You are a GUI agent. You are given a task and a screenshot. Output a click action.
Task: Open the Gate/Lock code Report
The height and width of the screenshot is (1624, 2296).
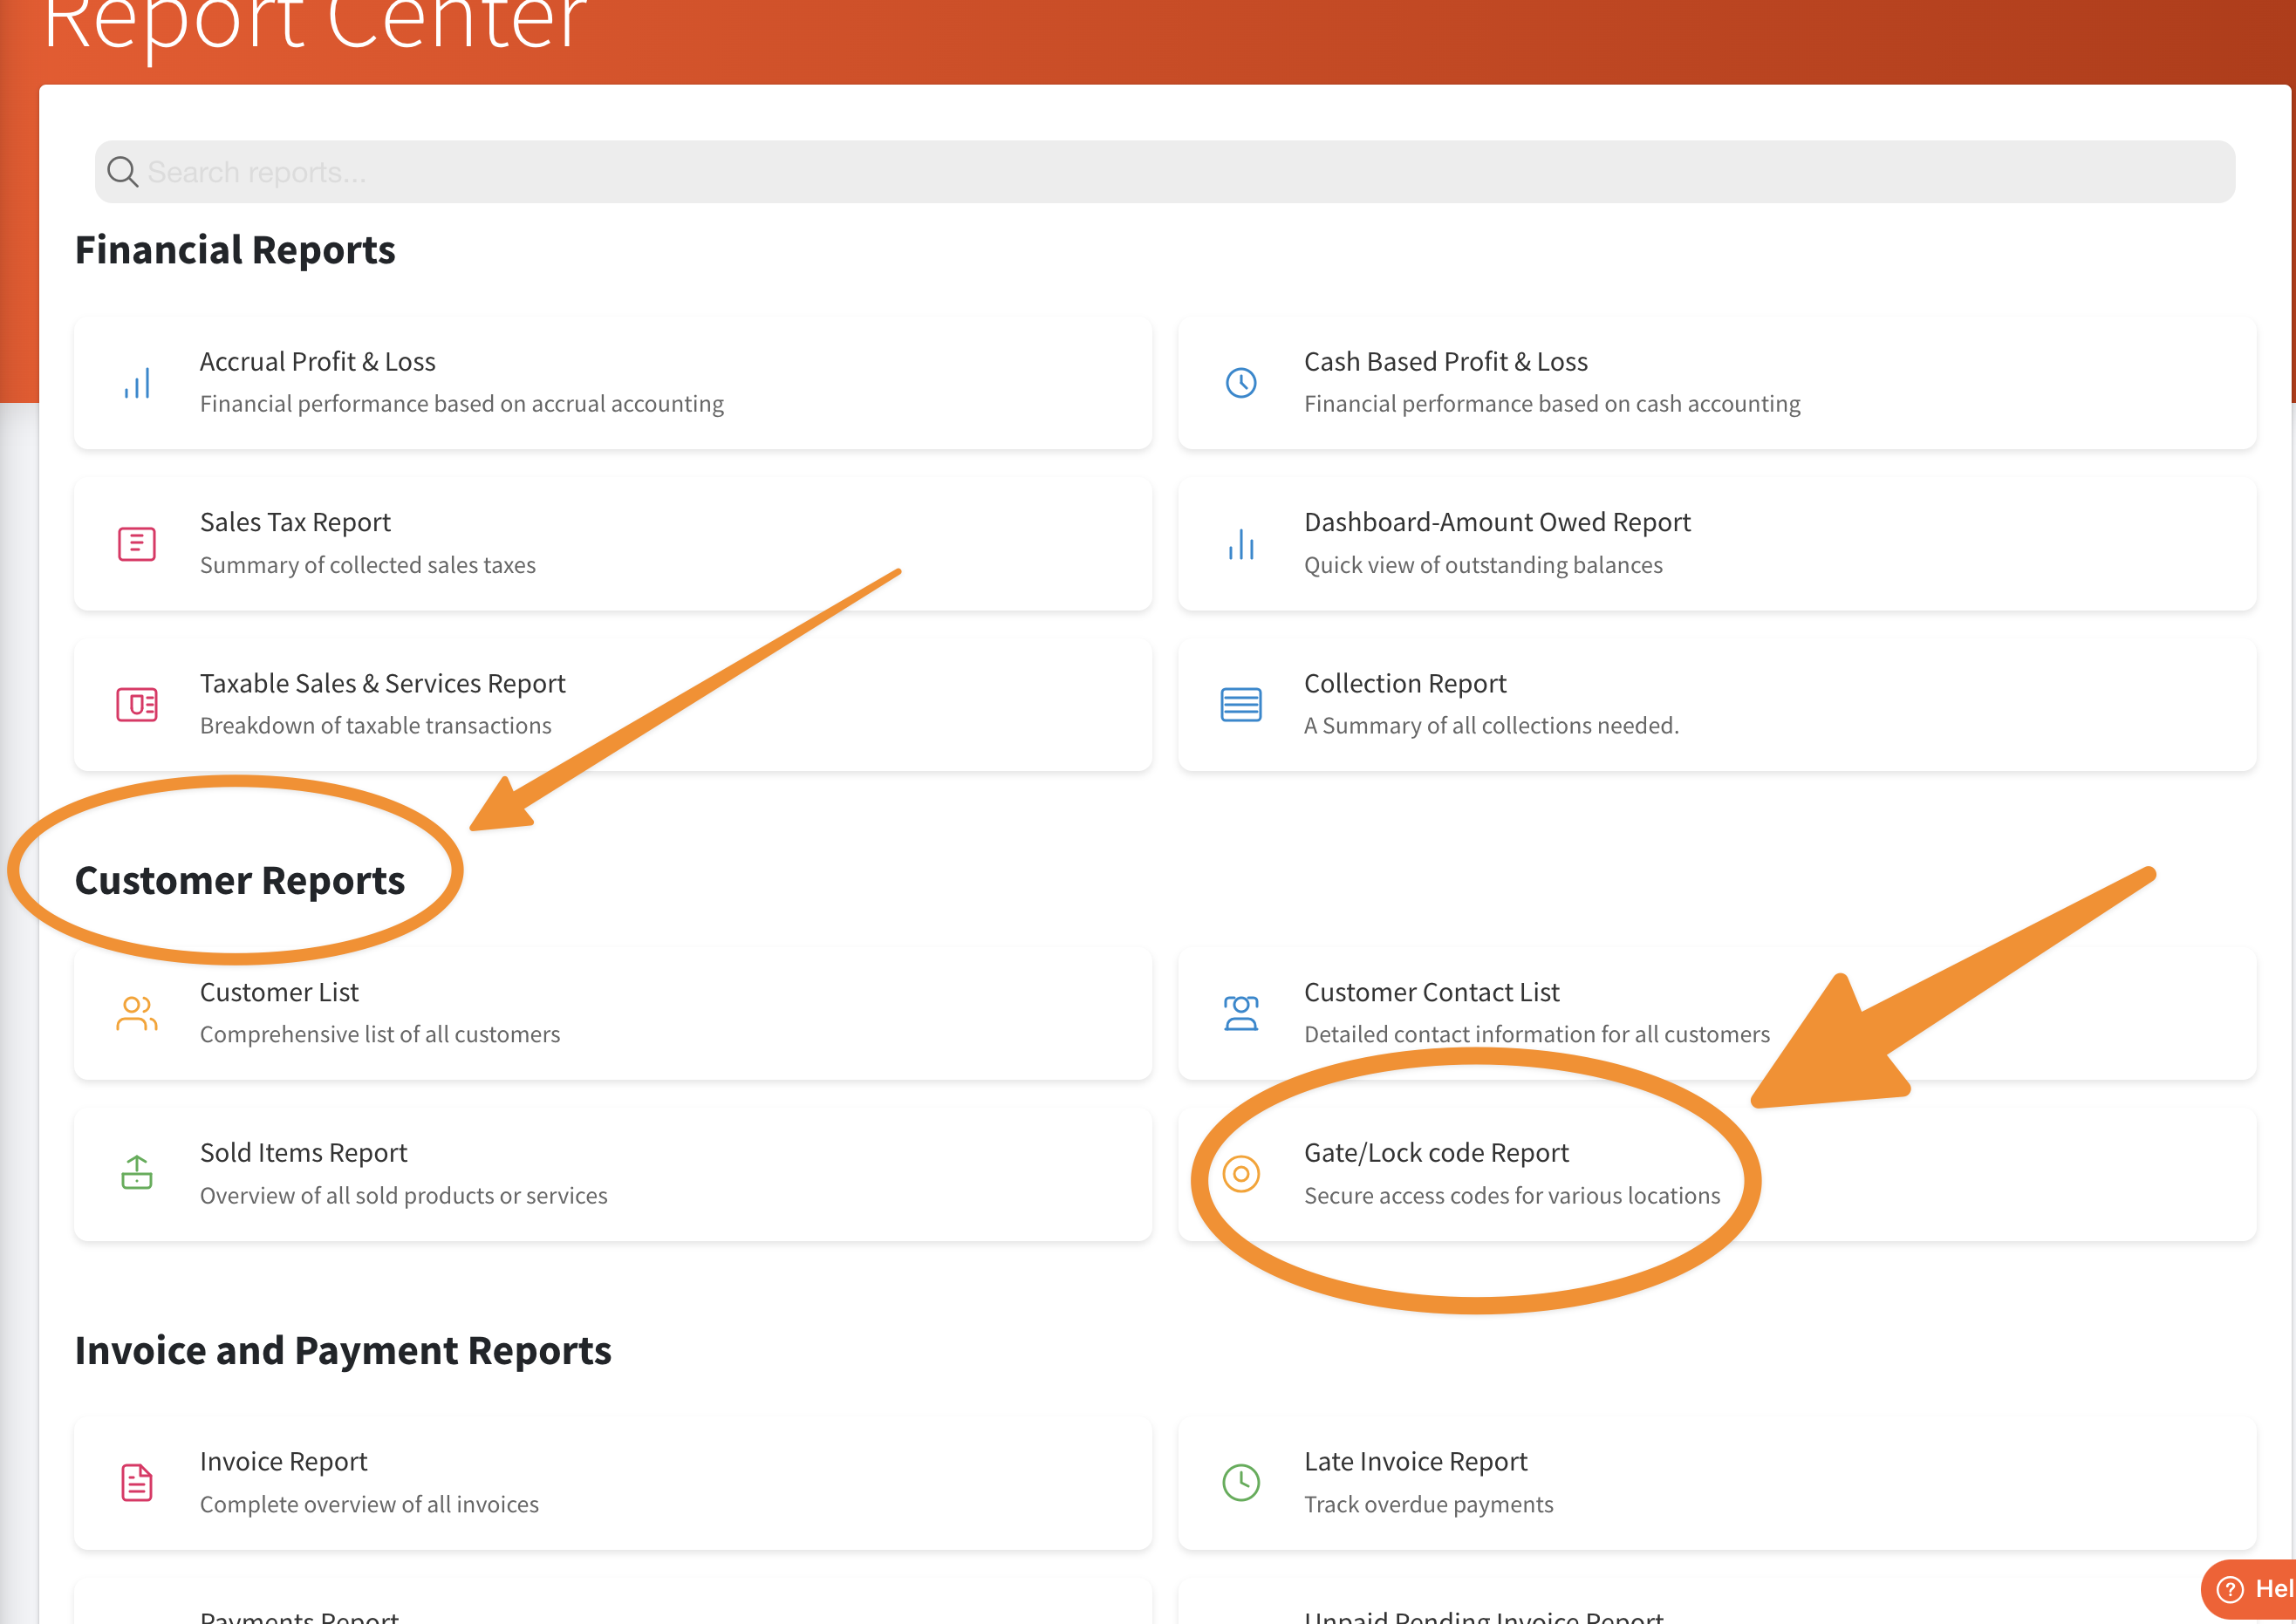(1436, 1154)
